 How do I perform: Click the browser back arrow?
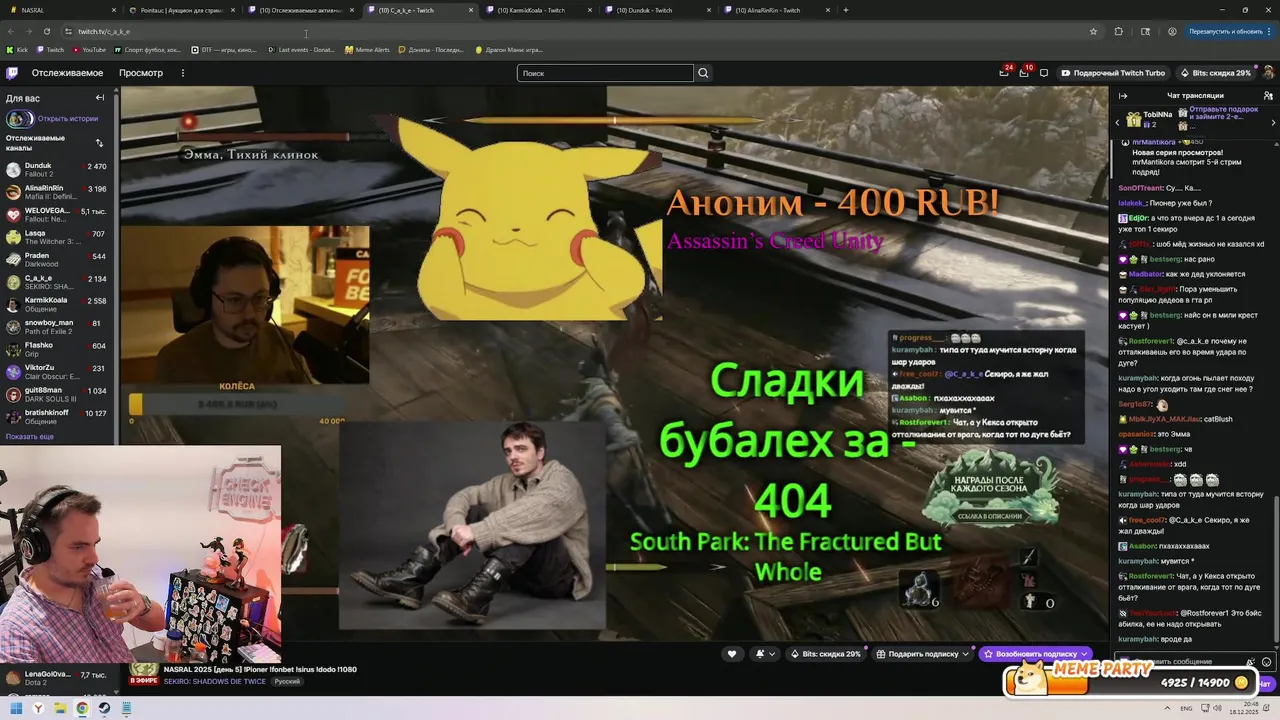(x=11, y=31)
